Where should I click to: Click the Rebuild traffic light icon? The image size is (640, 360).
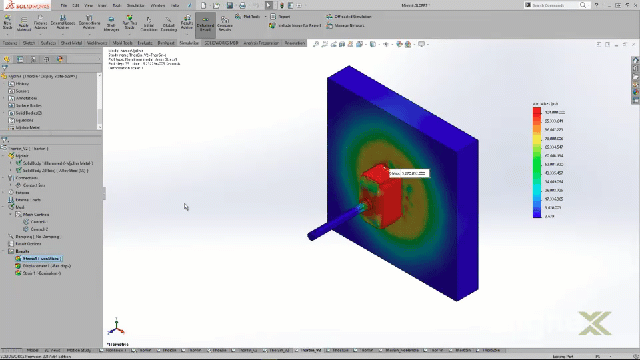(282, 5)
